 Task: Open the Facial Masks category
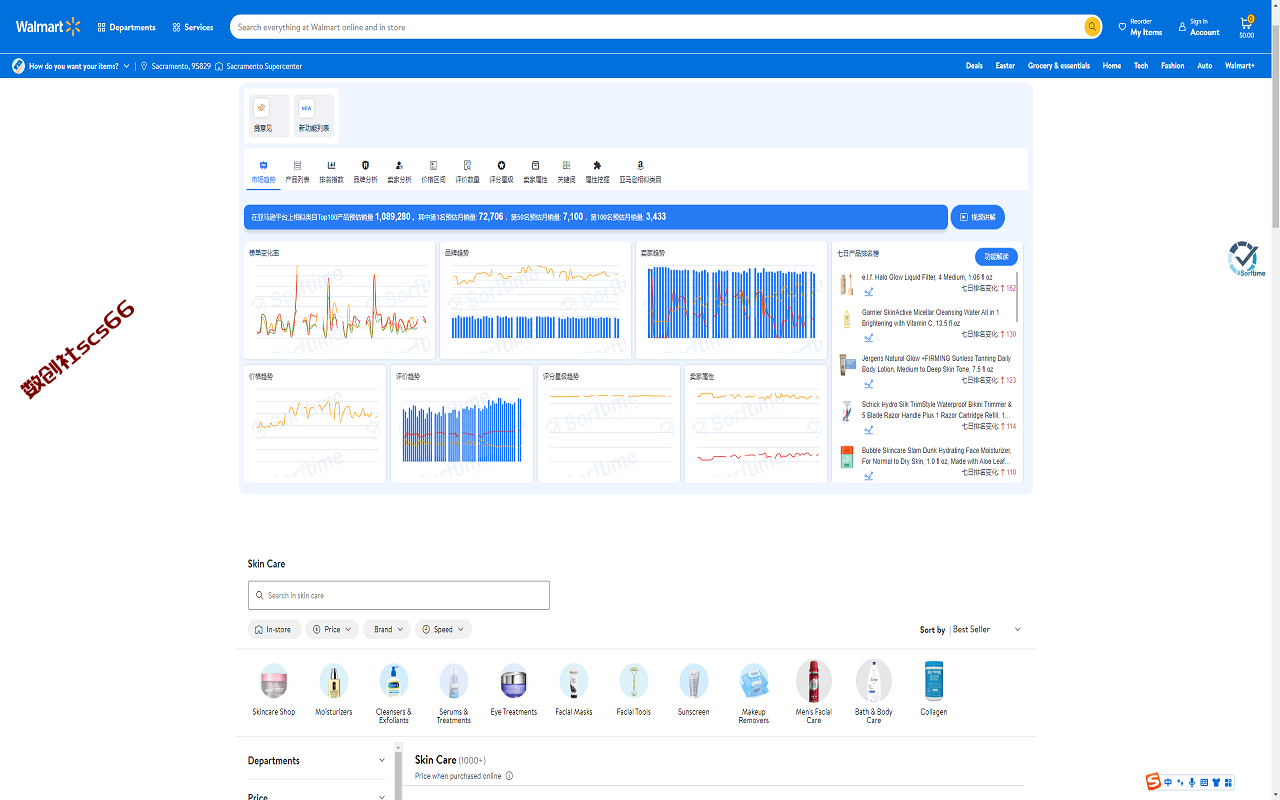(x=573, y=690)
